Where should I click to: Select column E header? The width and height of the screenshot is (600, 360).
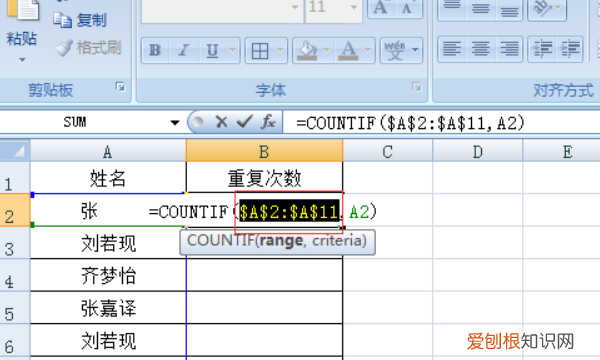point(567,151)
